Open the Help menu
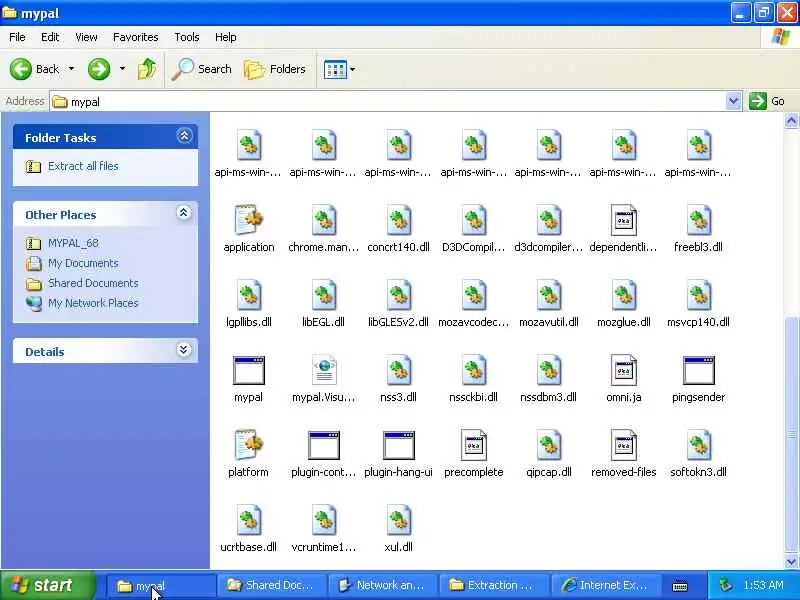 point(226,37)
